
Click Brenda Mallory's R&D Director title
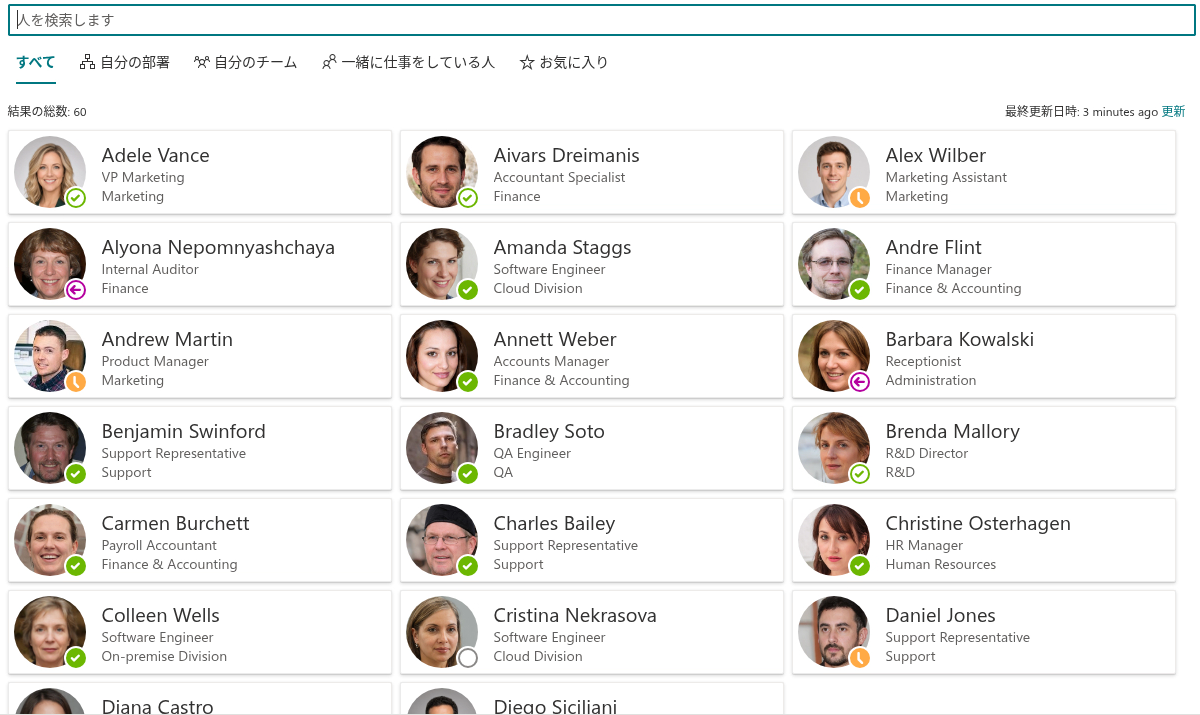coord(927,453)
